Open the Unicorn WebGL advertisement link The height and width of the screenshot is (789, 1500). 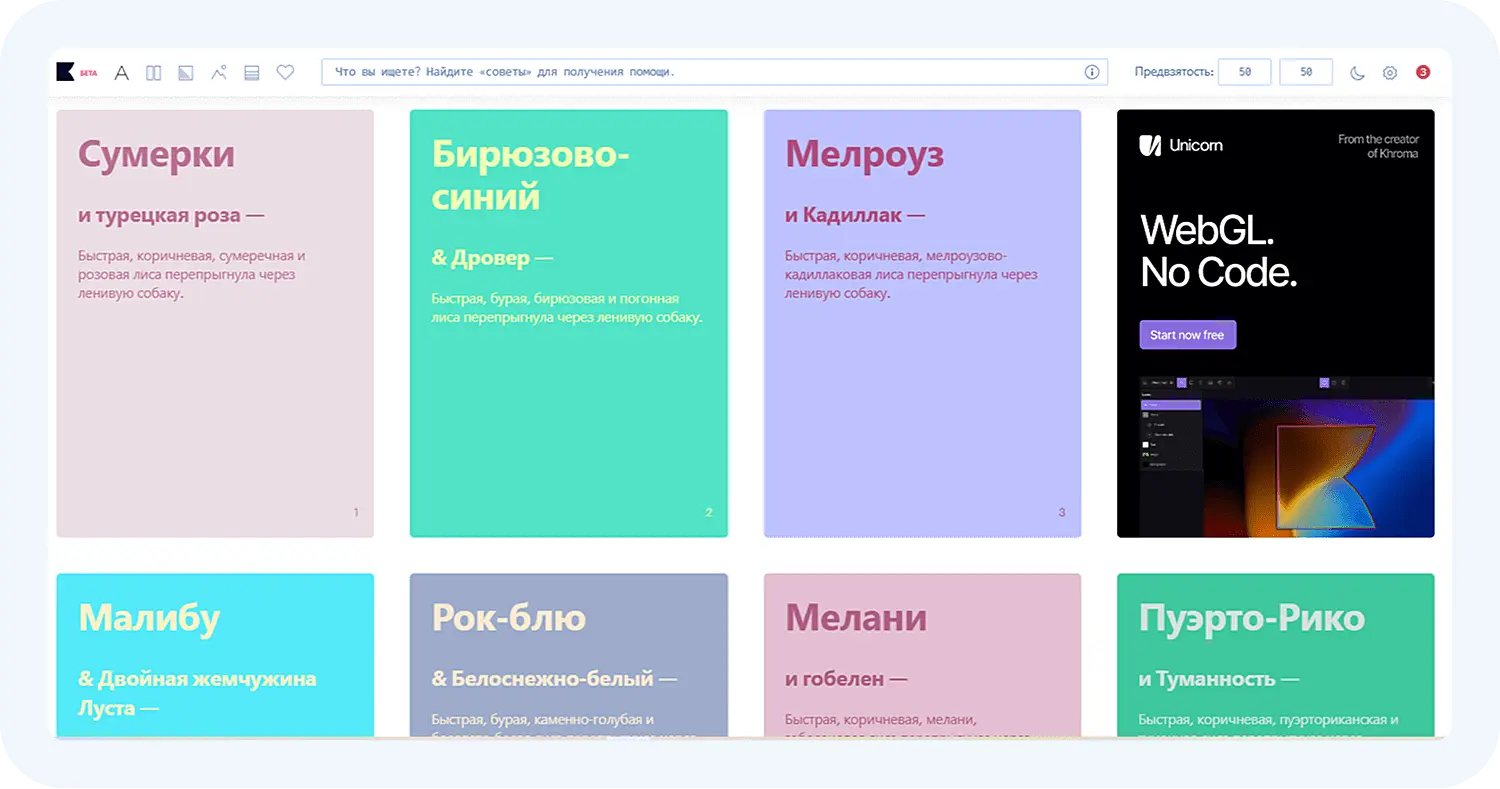tap(1276, 250)
